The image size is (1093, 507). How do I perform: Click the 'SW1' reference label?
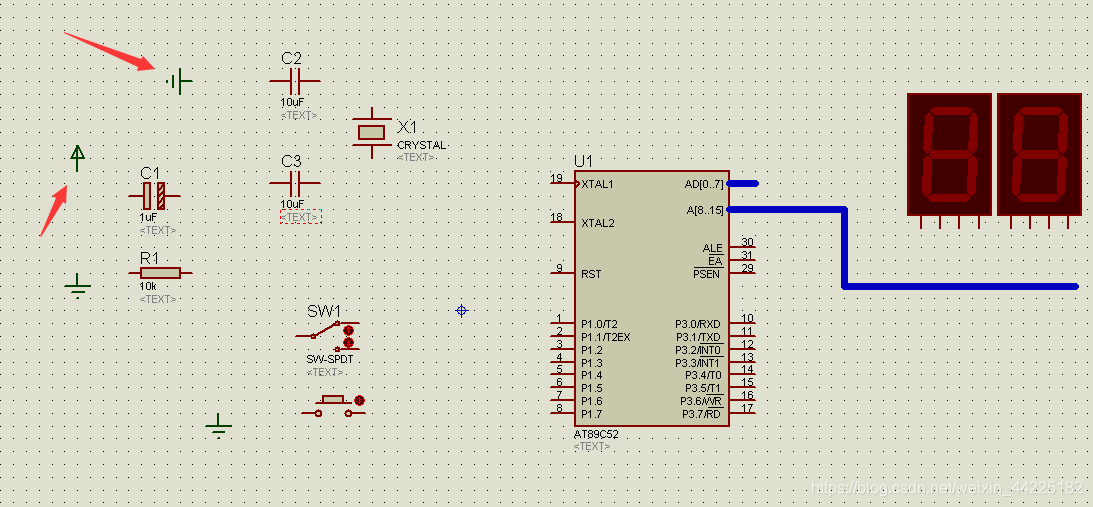click(x=324, y=312)
